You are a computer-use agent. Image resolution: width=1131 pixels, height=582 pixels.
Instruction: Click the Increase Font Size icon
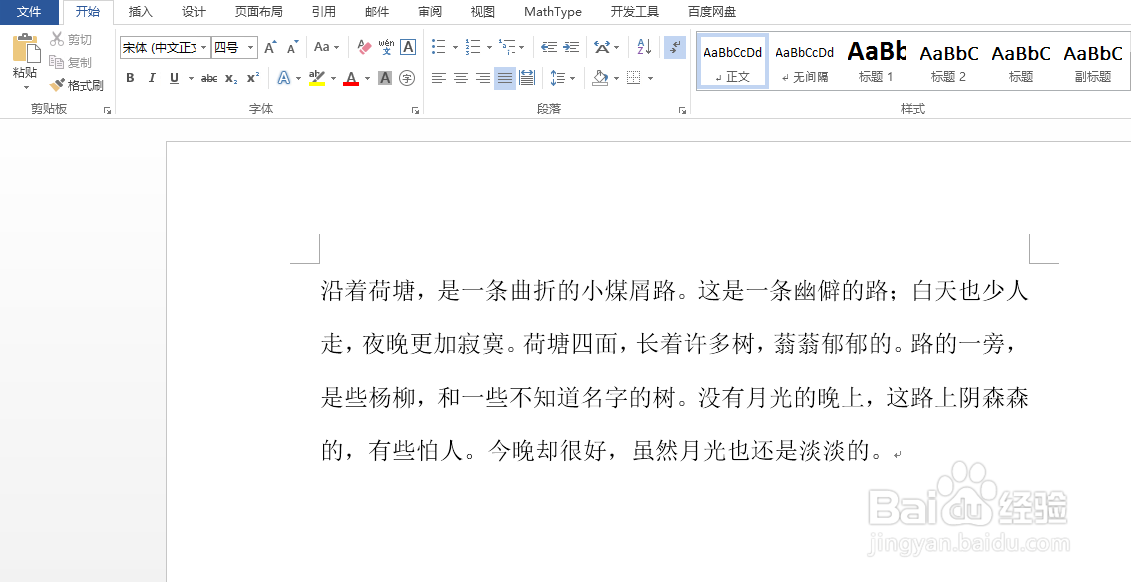[268, 48]
